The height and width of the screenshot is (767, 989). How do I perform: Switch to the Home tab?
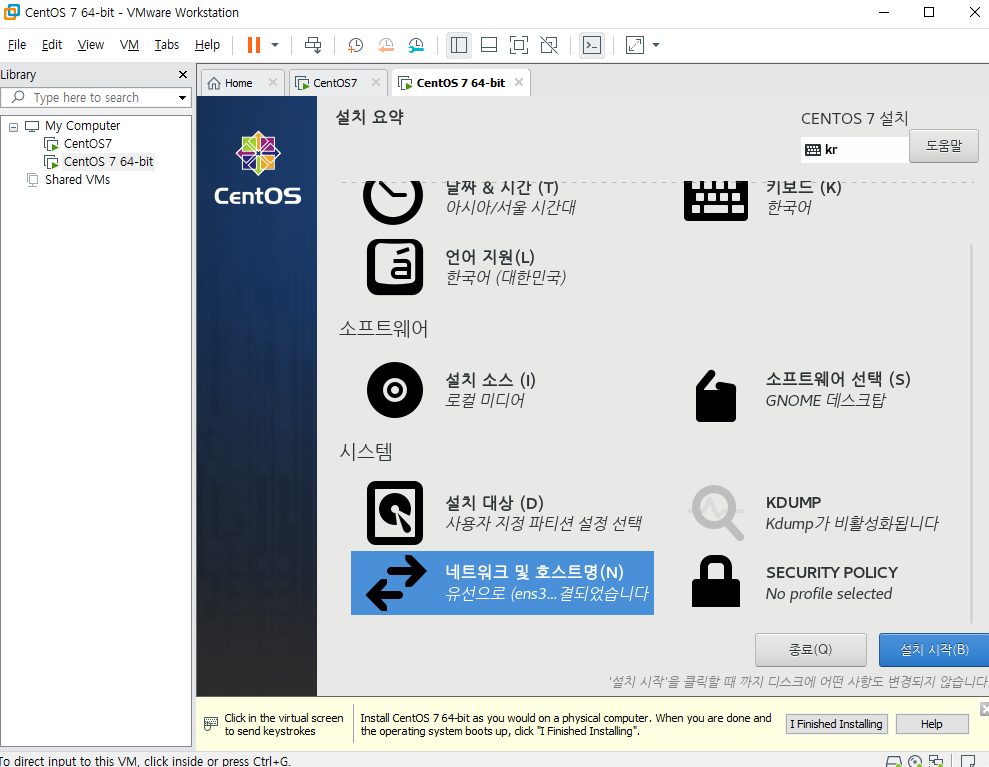238,83
